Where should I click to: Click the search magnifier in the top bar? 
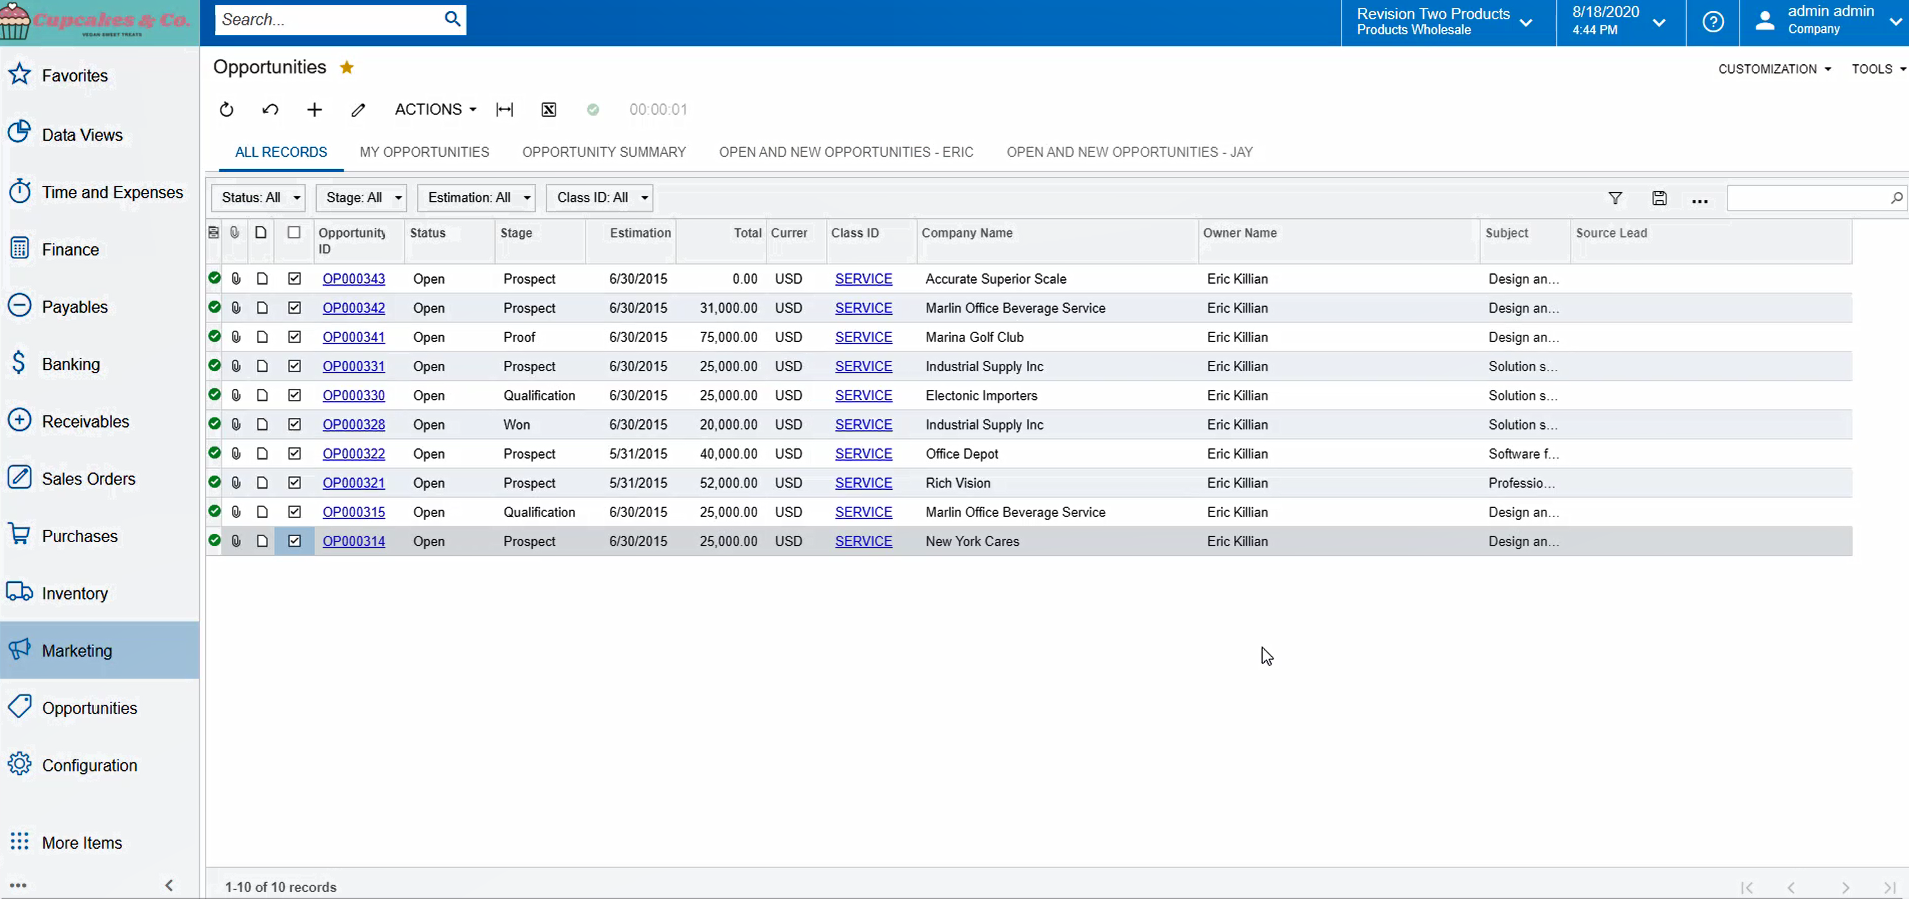(x=452, y=19)
